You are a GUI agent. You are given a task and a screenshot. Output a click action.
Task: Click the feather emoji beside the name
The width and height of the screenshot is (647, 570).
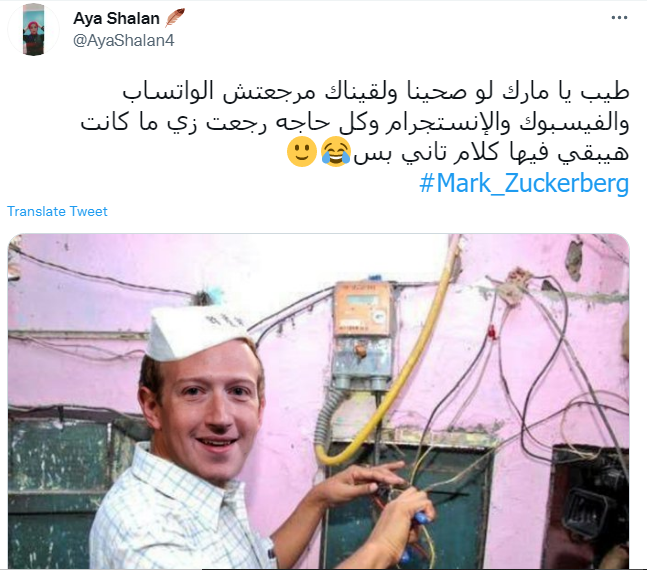(175, 18)
